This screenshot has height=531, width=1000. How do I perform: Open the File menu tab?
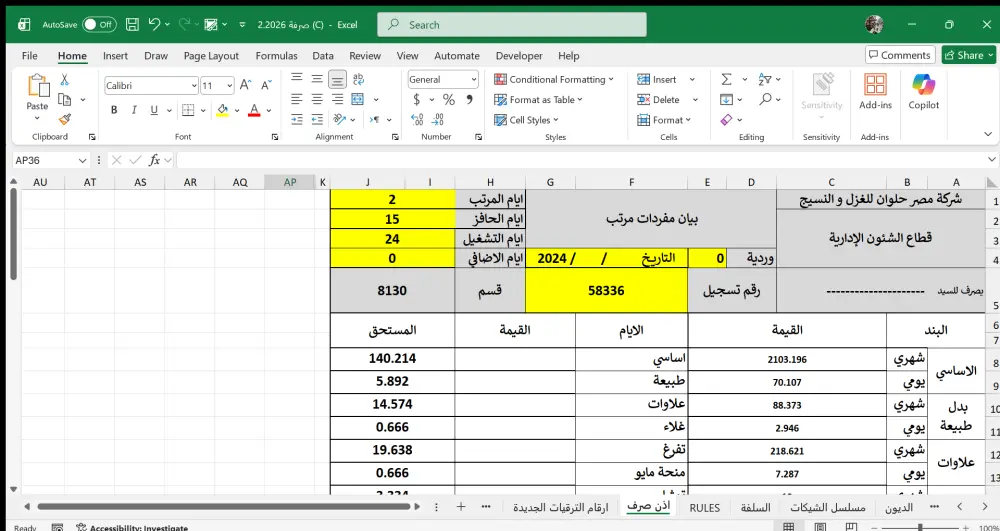[x=29, y=55]
